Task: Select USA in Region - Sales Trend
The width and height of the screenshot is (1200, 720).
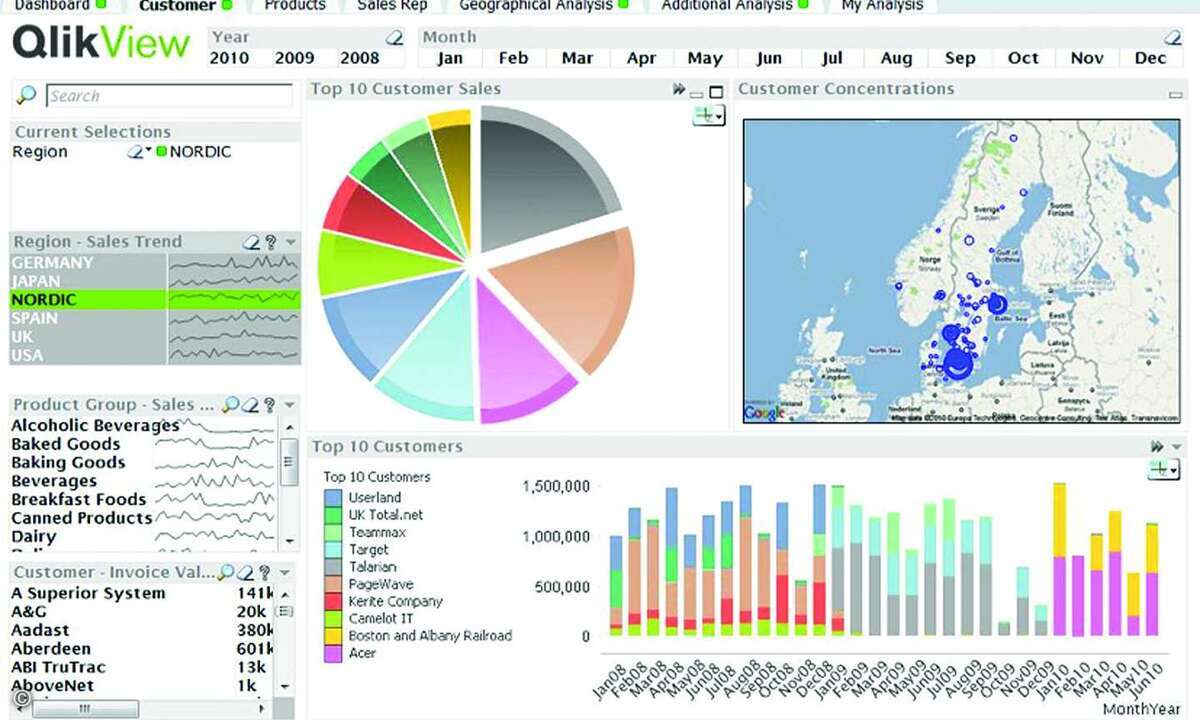Action: (155, 355)
